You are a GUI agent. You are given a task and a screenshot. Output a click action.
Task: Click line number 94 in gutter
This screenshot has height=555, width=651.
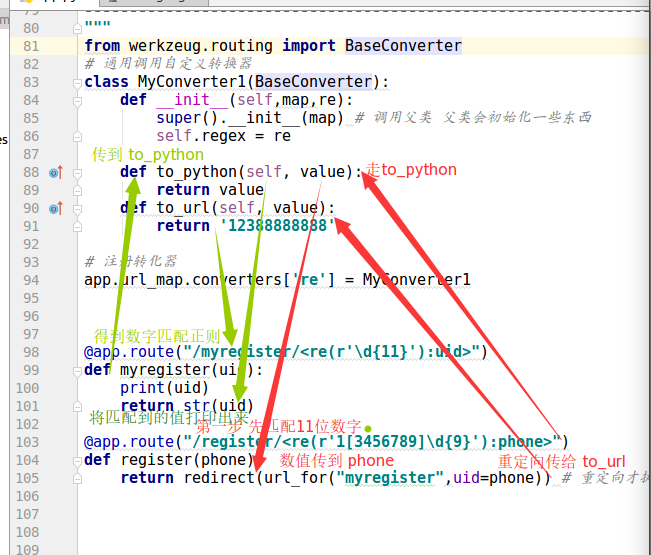31,280
